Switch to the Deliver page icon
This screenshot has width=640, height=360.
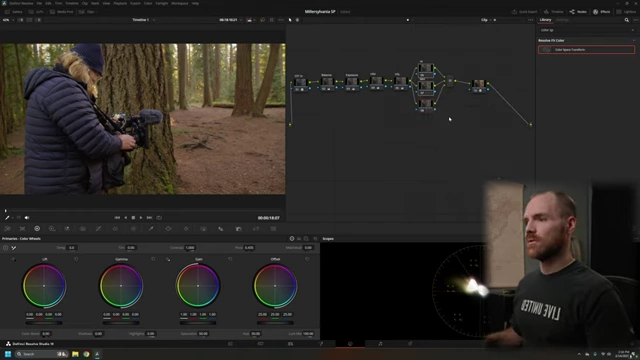410,344
